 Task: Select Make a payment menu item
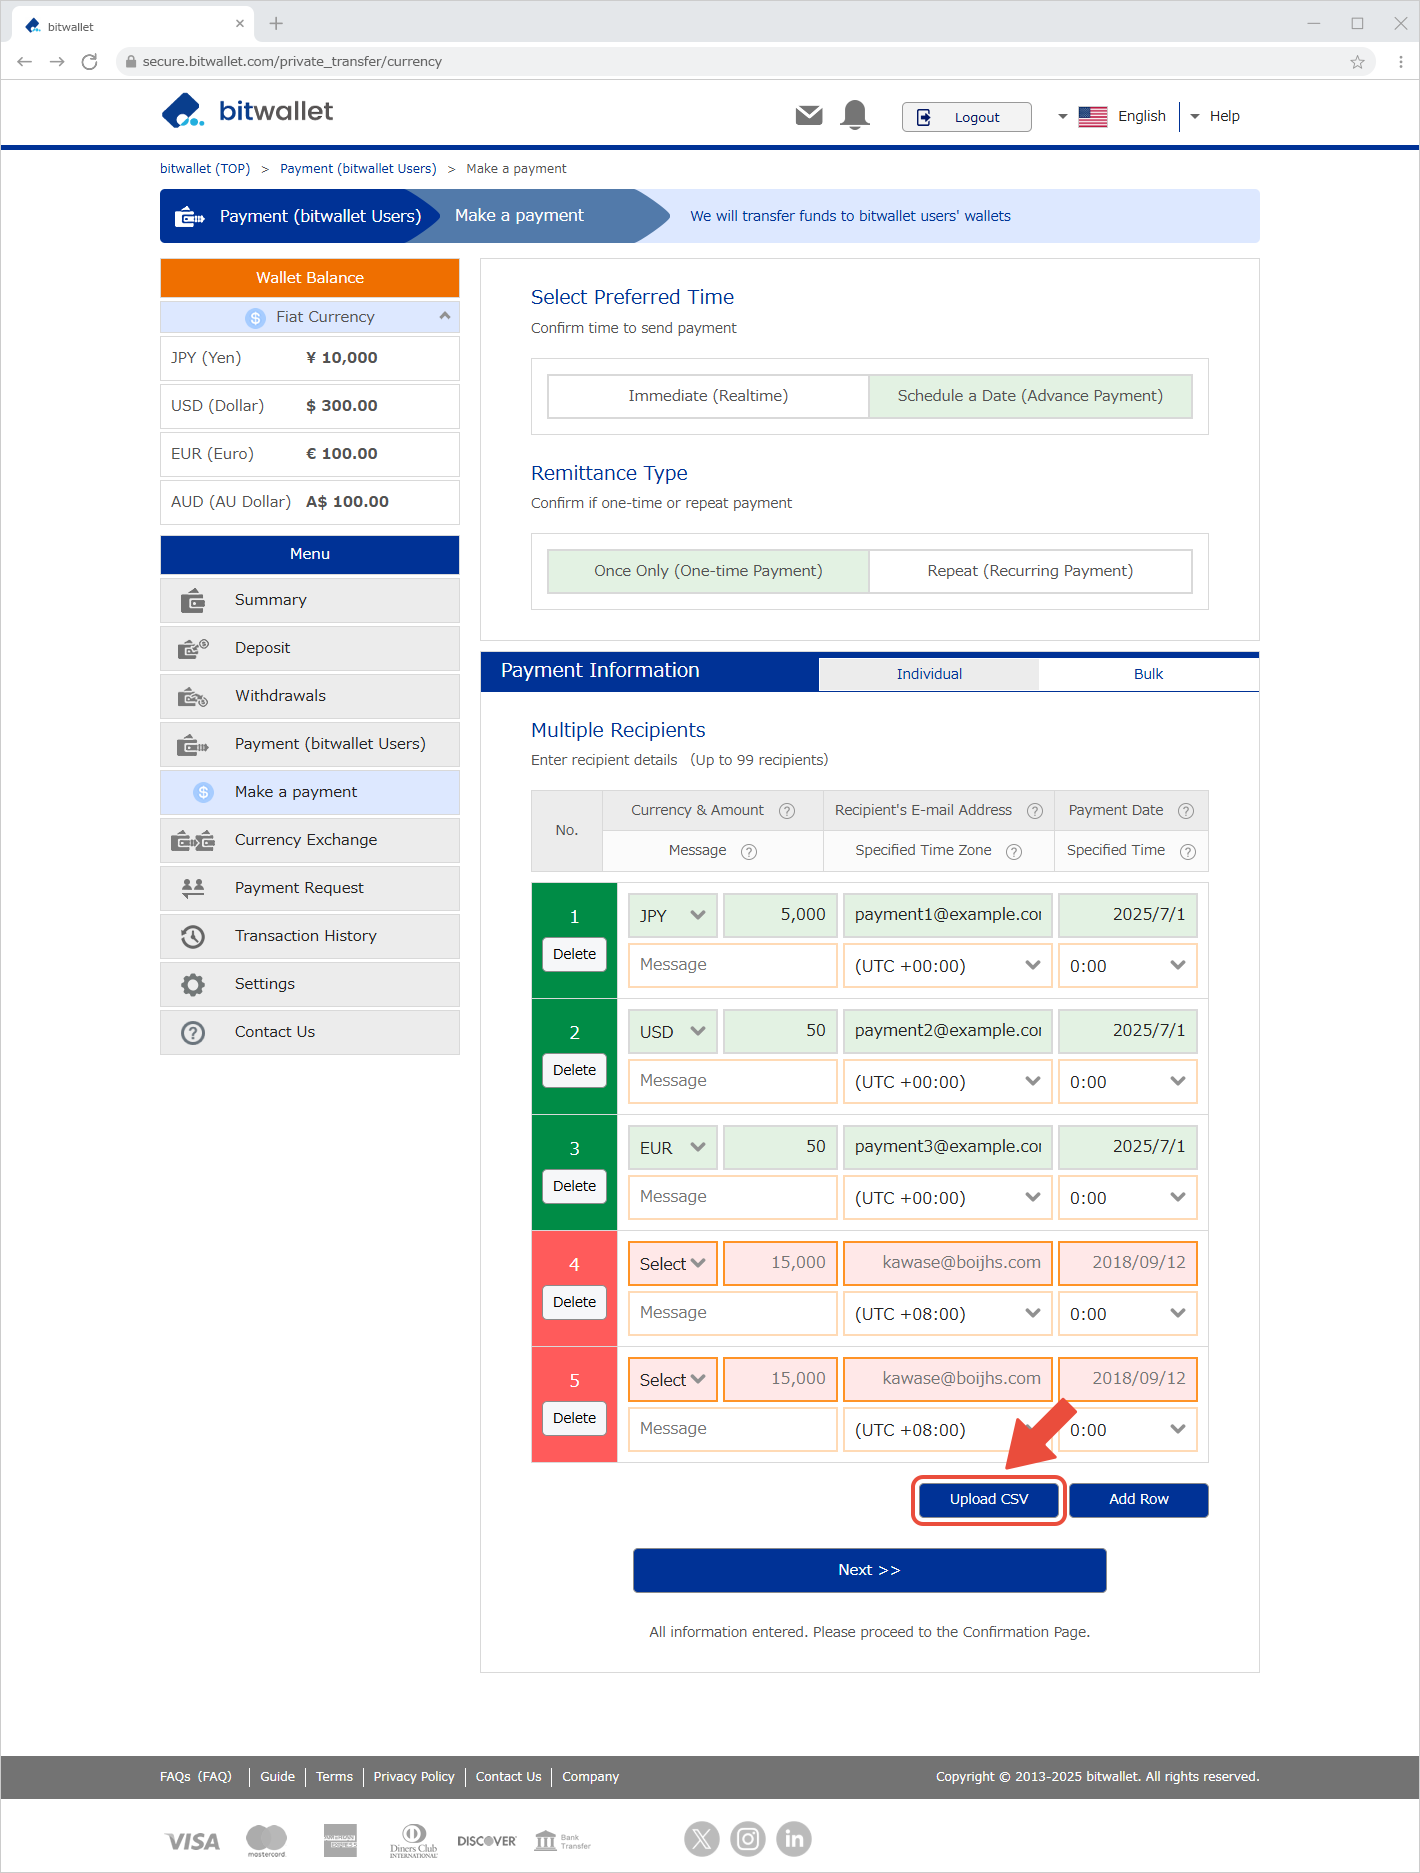click(x=310, y=792)
